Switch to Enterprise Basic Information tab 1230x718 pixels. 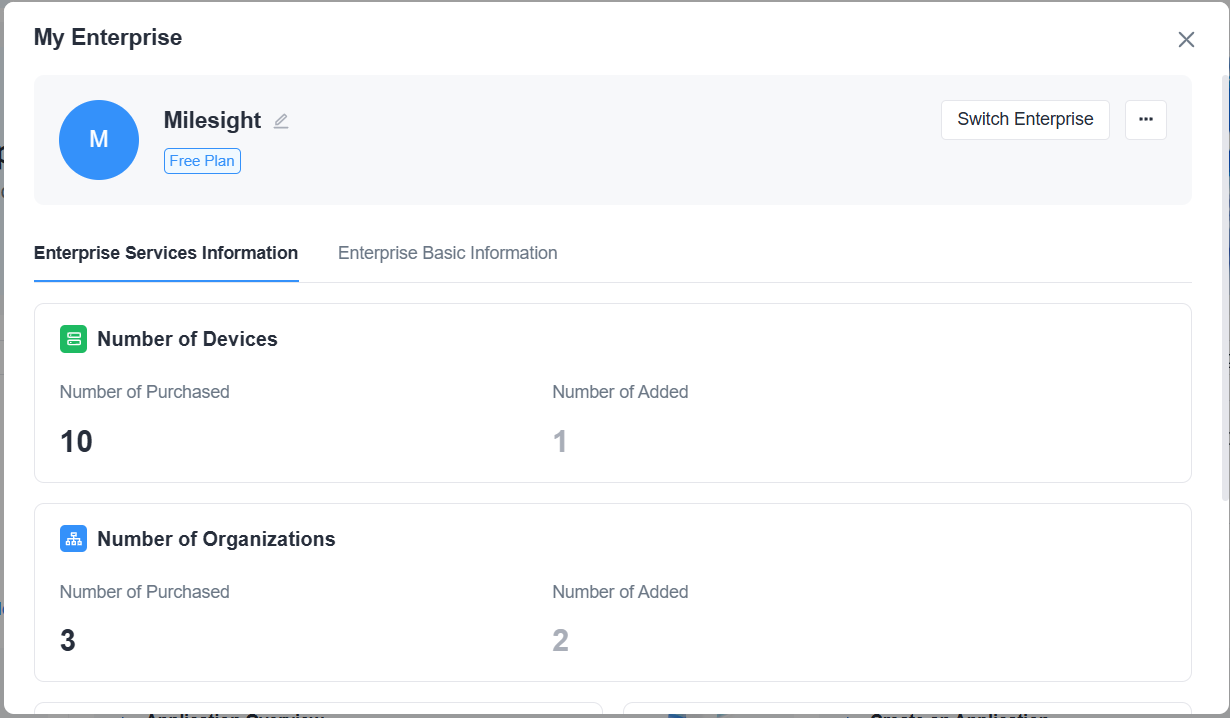coord(447,253)
